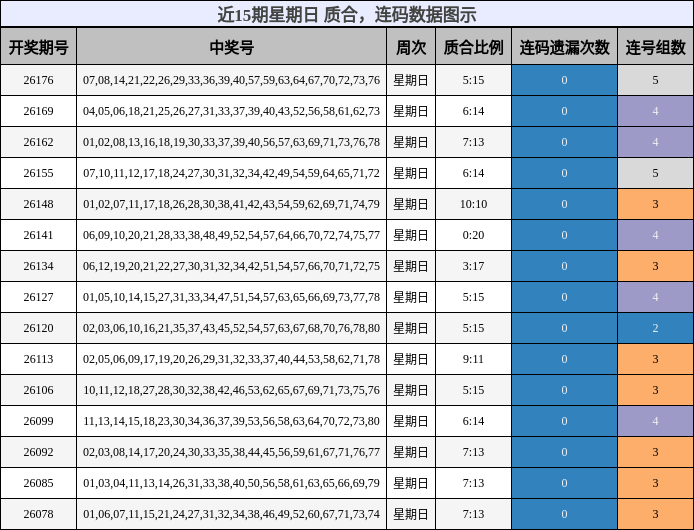Select period number 26106
694x530 pixels.
(x=39, y=390)
